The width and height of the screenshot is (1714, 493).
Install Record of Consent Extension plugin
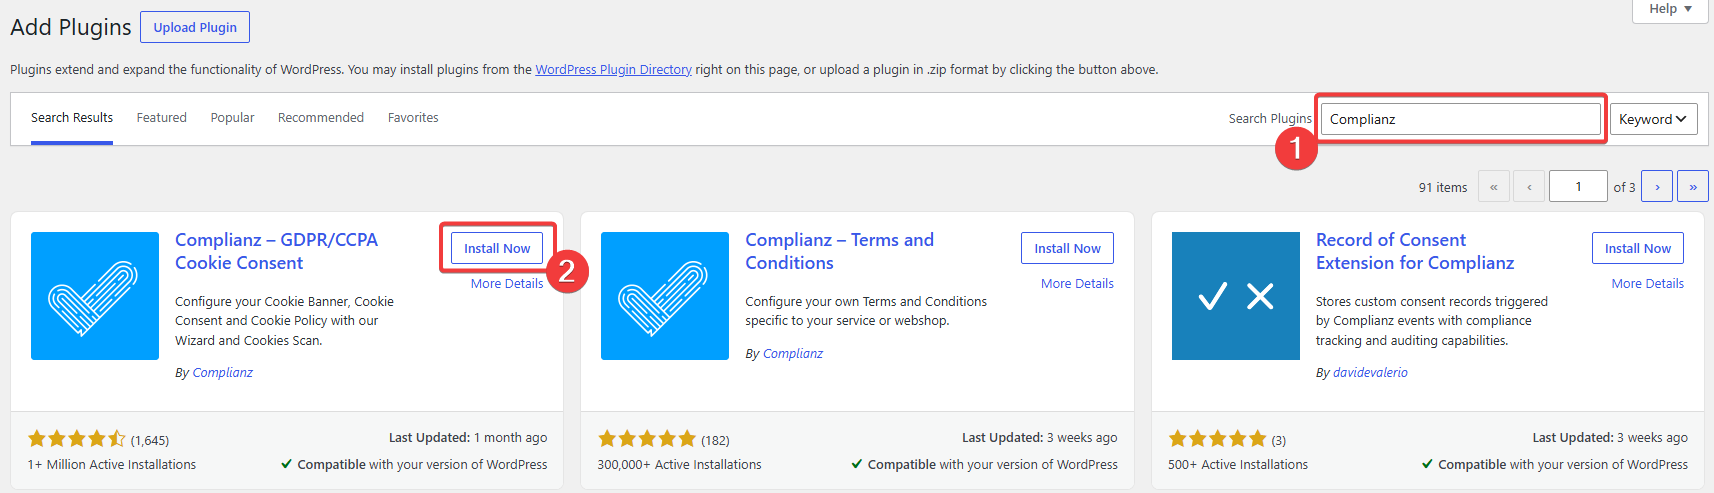pos(1638,248)
